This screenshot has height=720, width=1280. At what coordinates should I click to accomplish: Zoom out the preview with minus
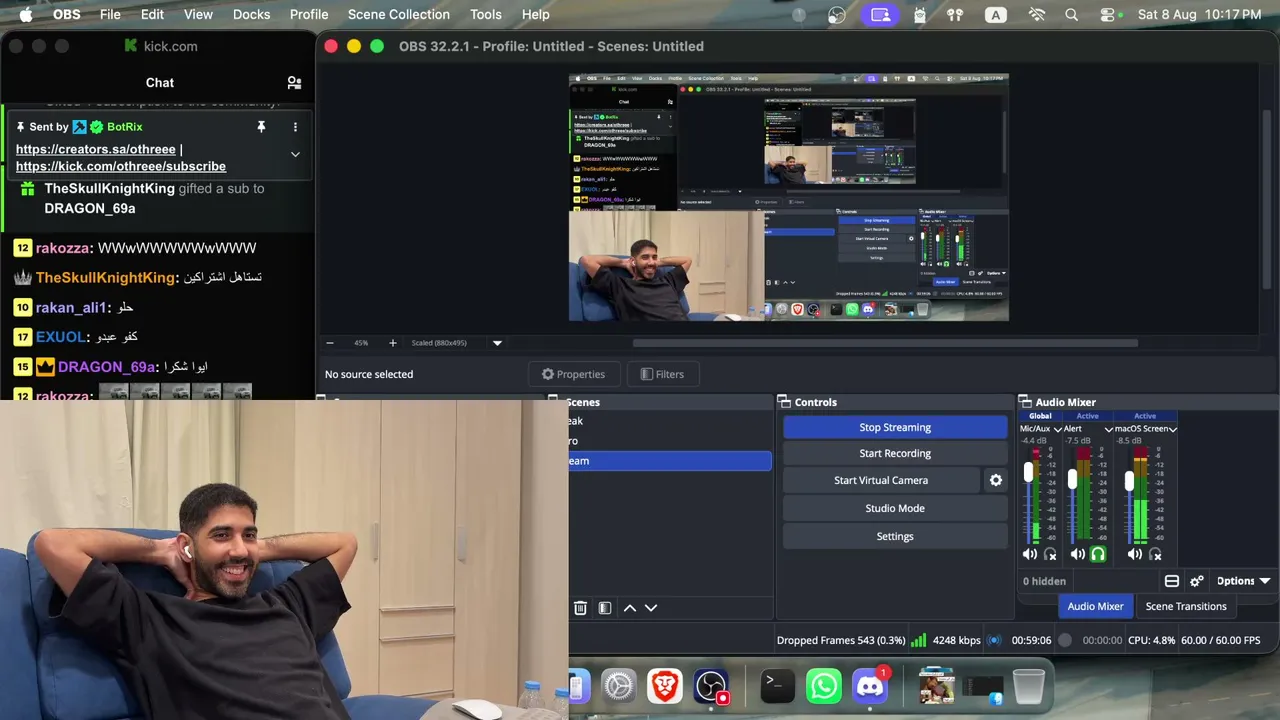pos(330,343)
